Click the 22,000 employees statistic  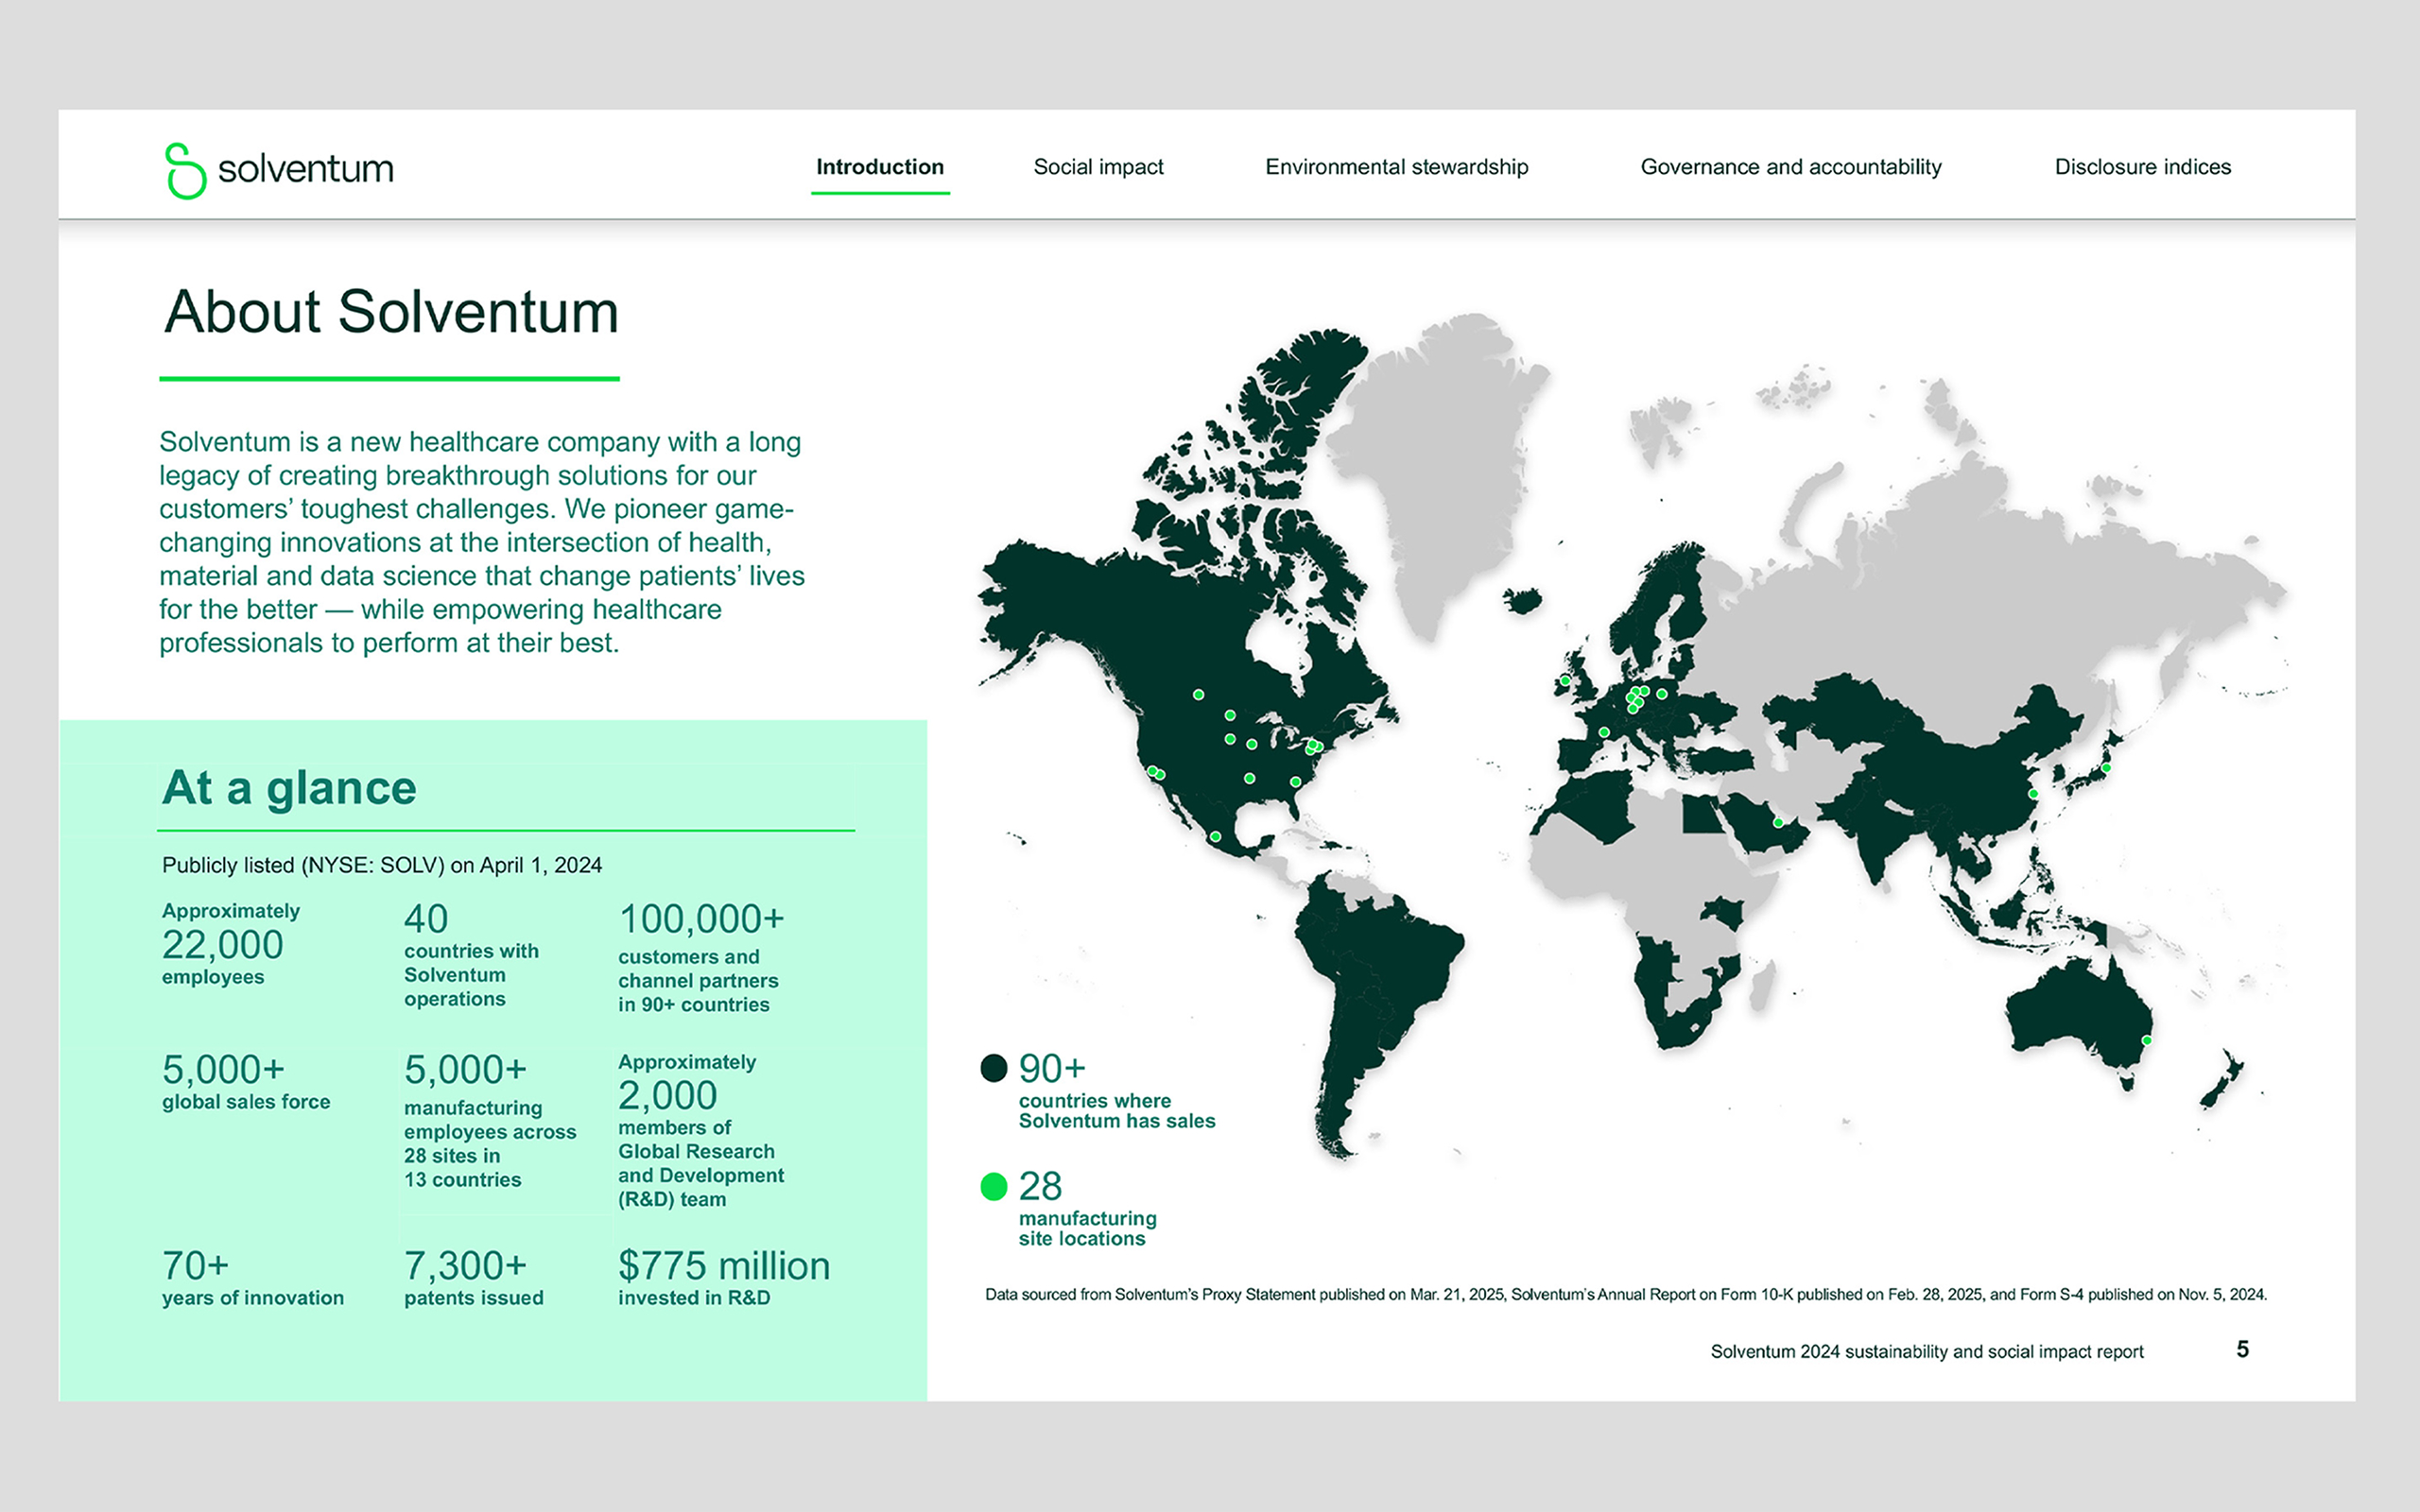pyautogui.click(x=223, y=945)
